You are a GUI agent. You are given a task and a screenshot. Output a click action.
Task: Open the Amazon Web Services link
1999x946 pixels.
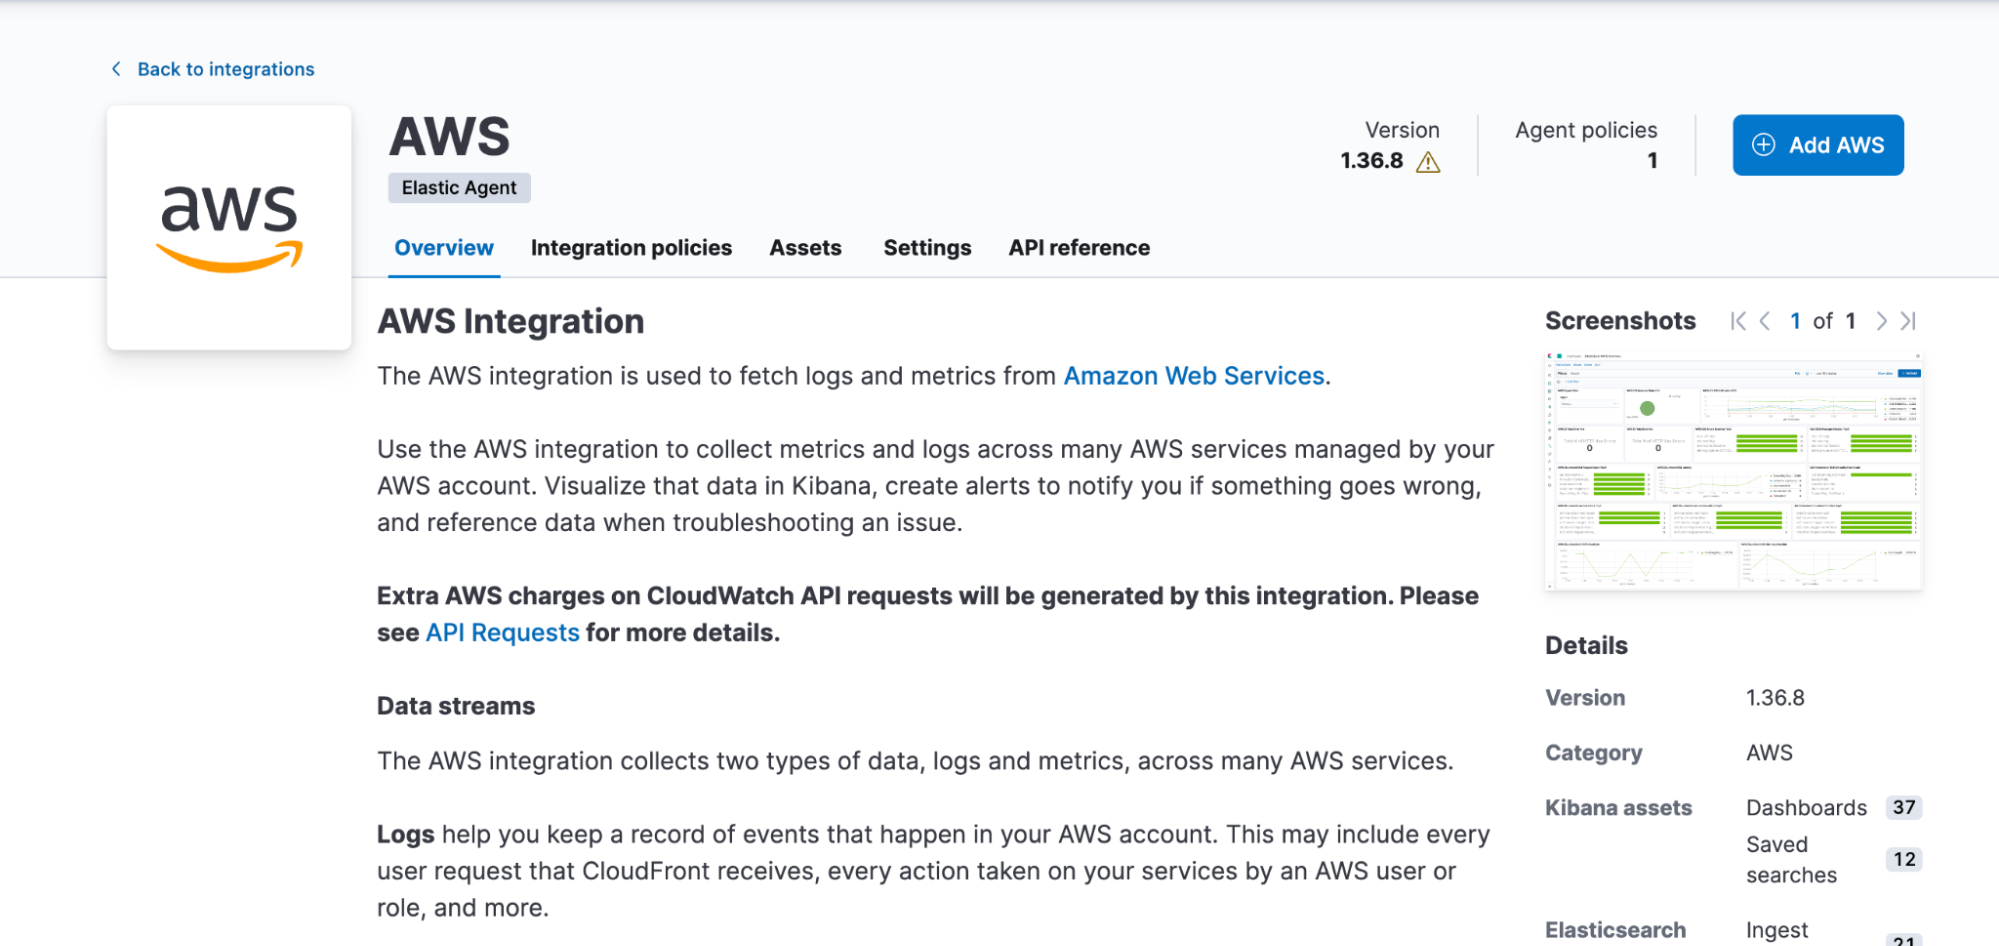pyautogui.click(x=1194, y=376)
